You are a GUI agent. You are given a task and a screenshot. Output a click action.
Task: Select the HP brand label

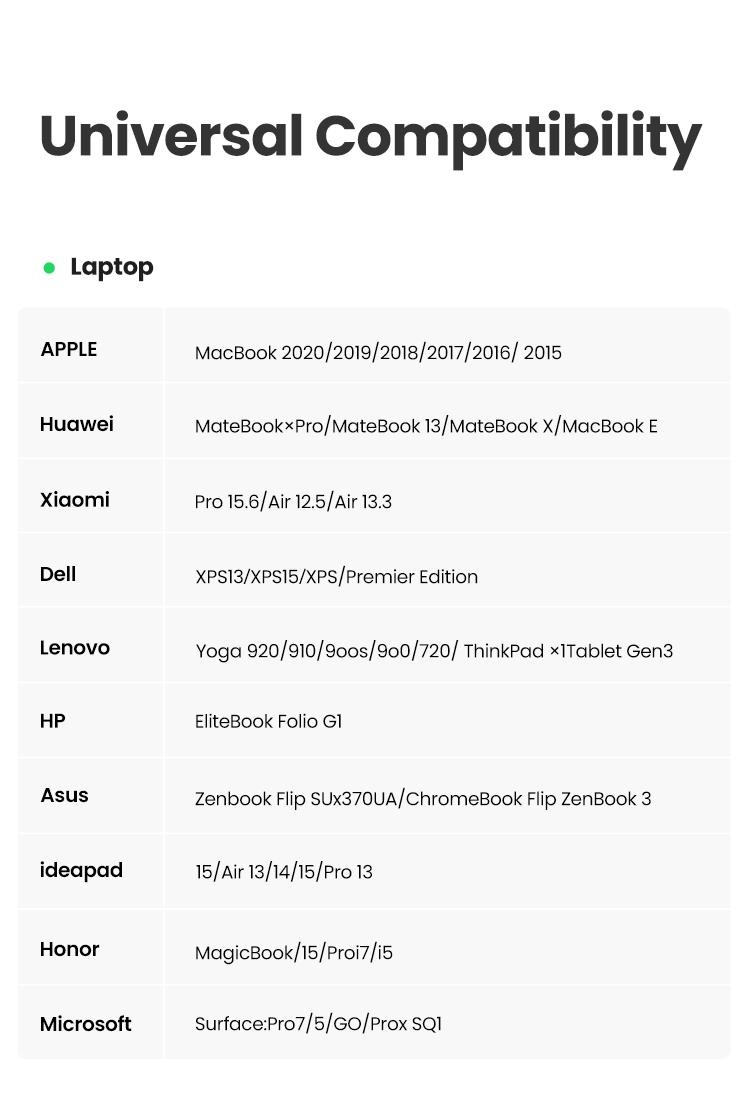[x=52, y=721]
